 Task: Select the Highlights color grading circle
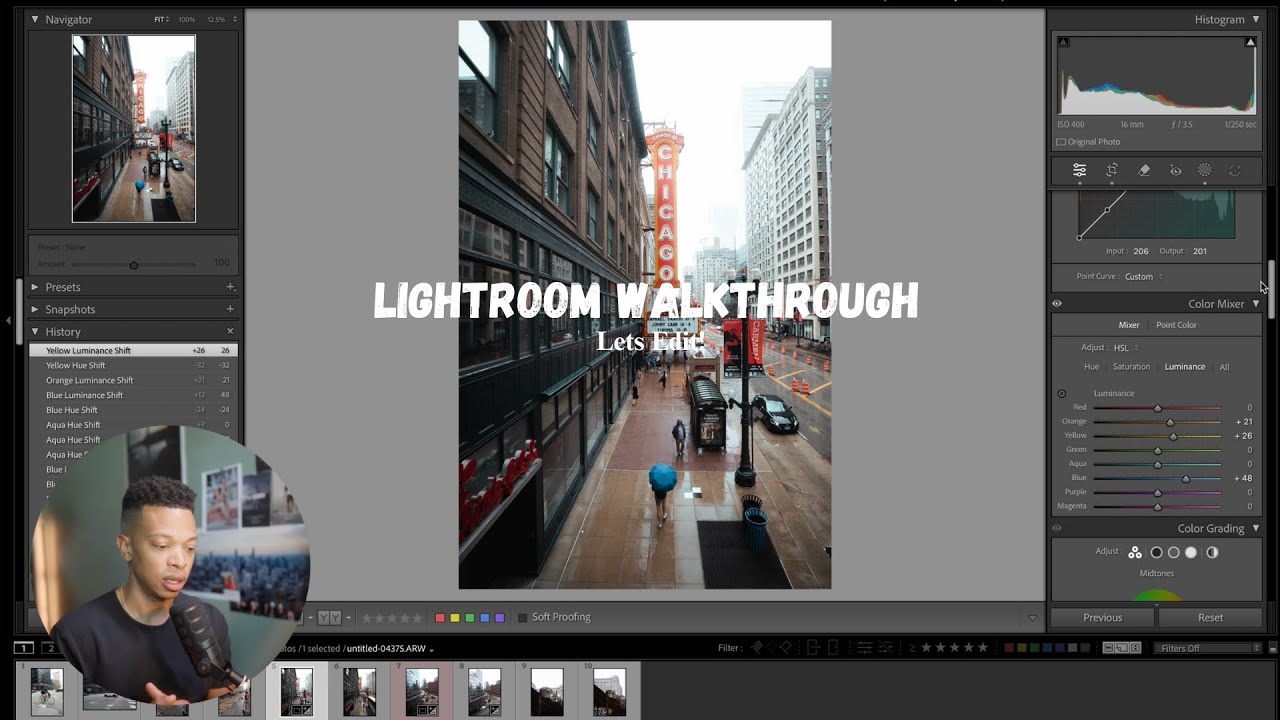1191,552
